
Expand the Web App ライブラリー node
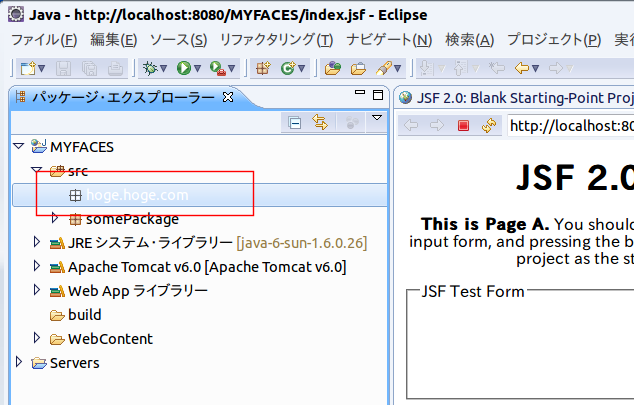point(37,289)
